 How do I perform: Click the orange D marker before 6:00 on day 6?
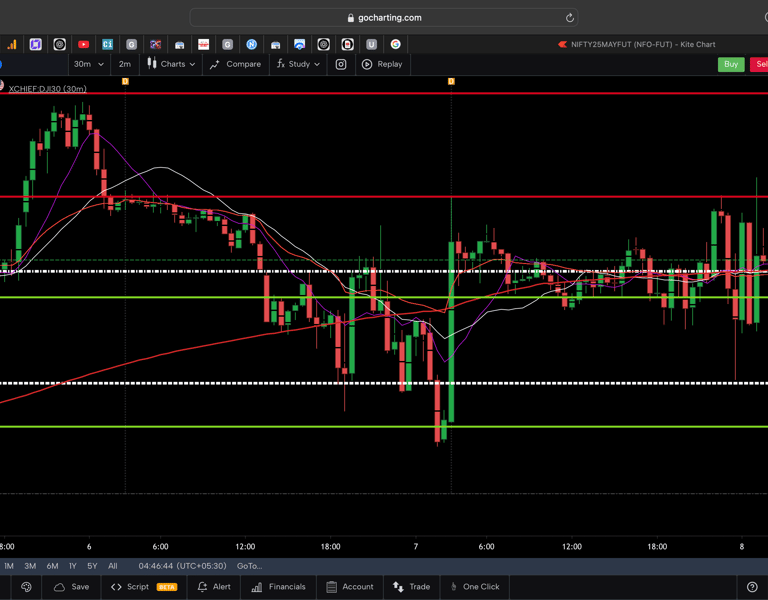click(x=125, y=81)
